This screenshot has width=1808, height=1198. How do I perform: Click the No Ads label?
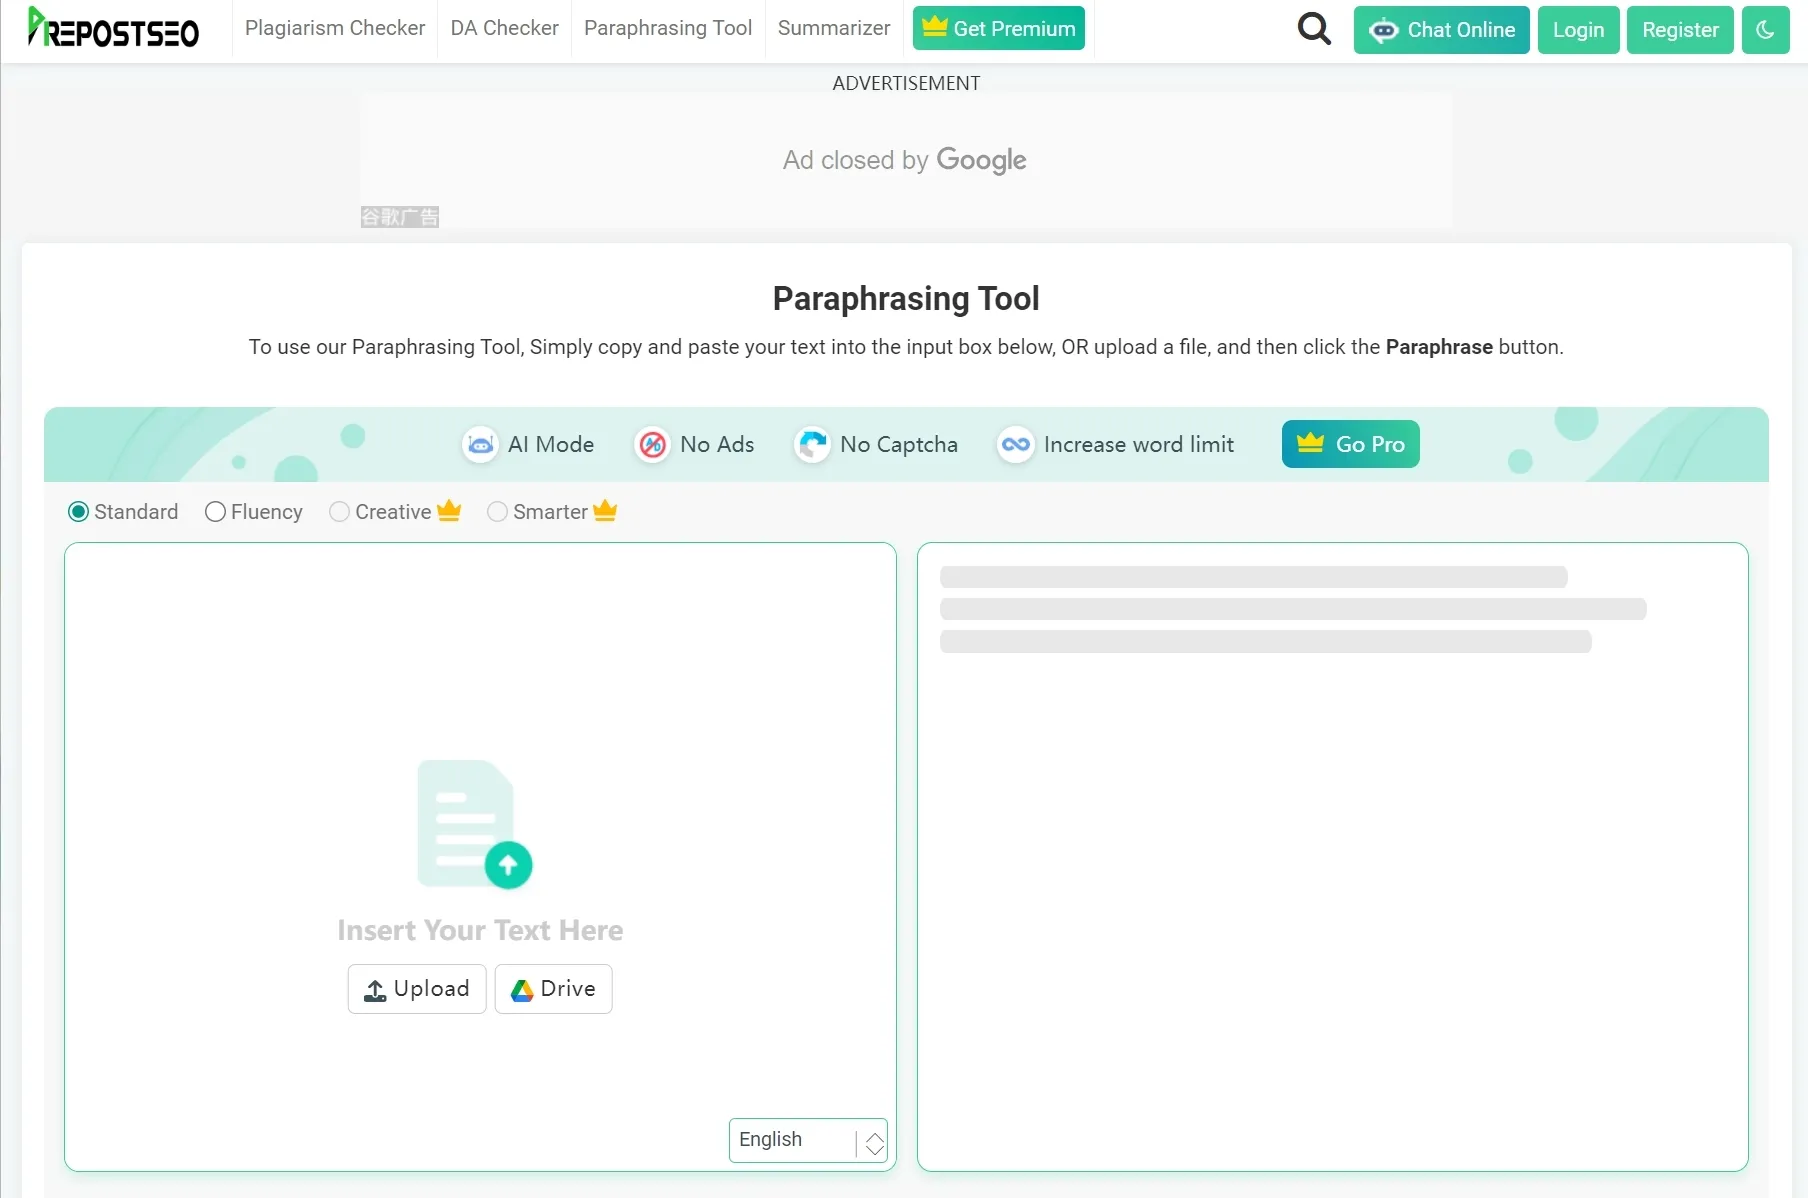click(x=717, y=444)
